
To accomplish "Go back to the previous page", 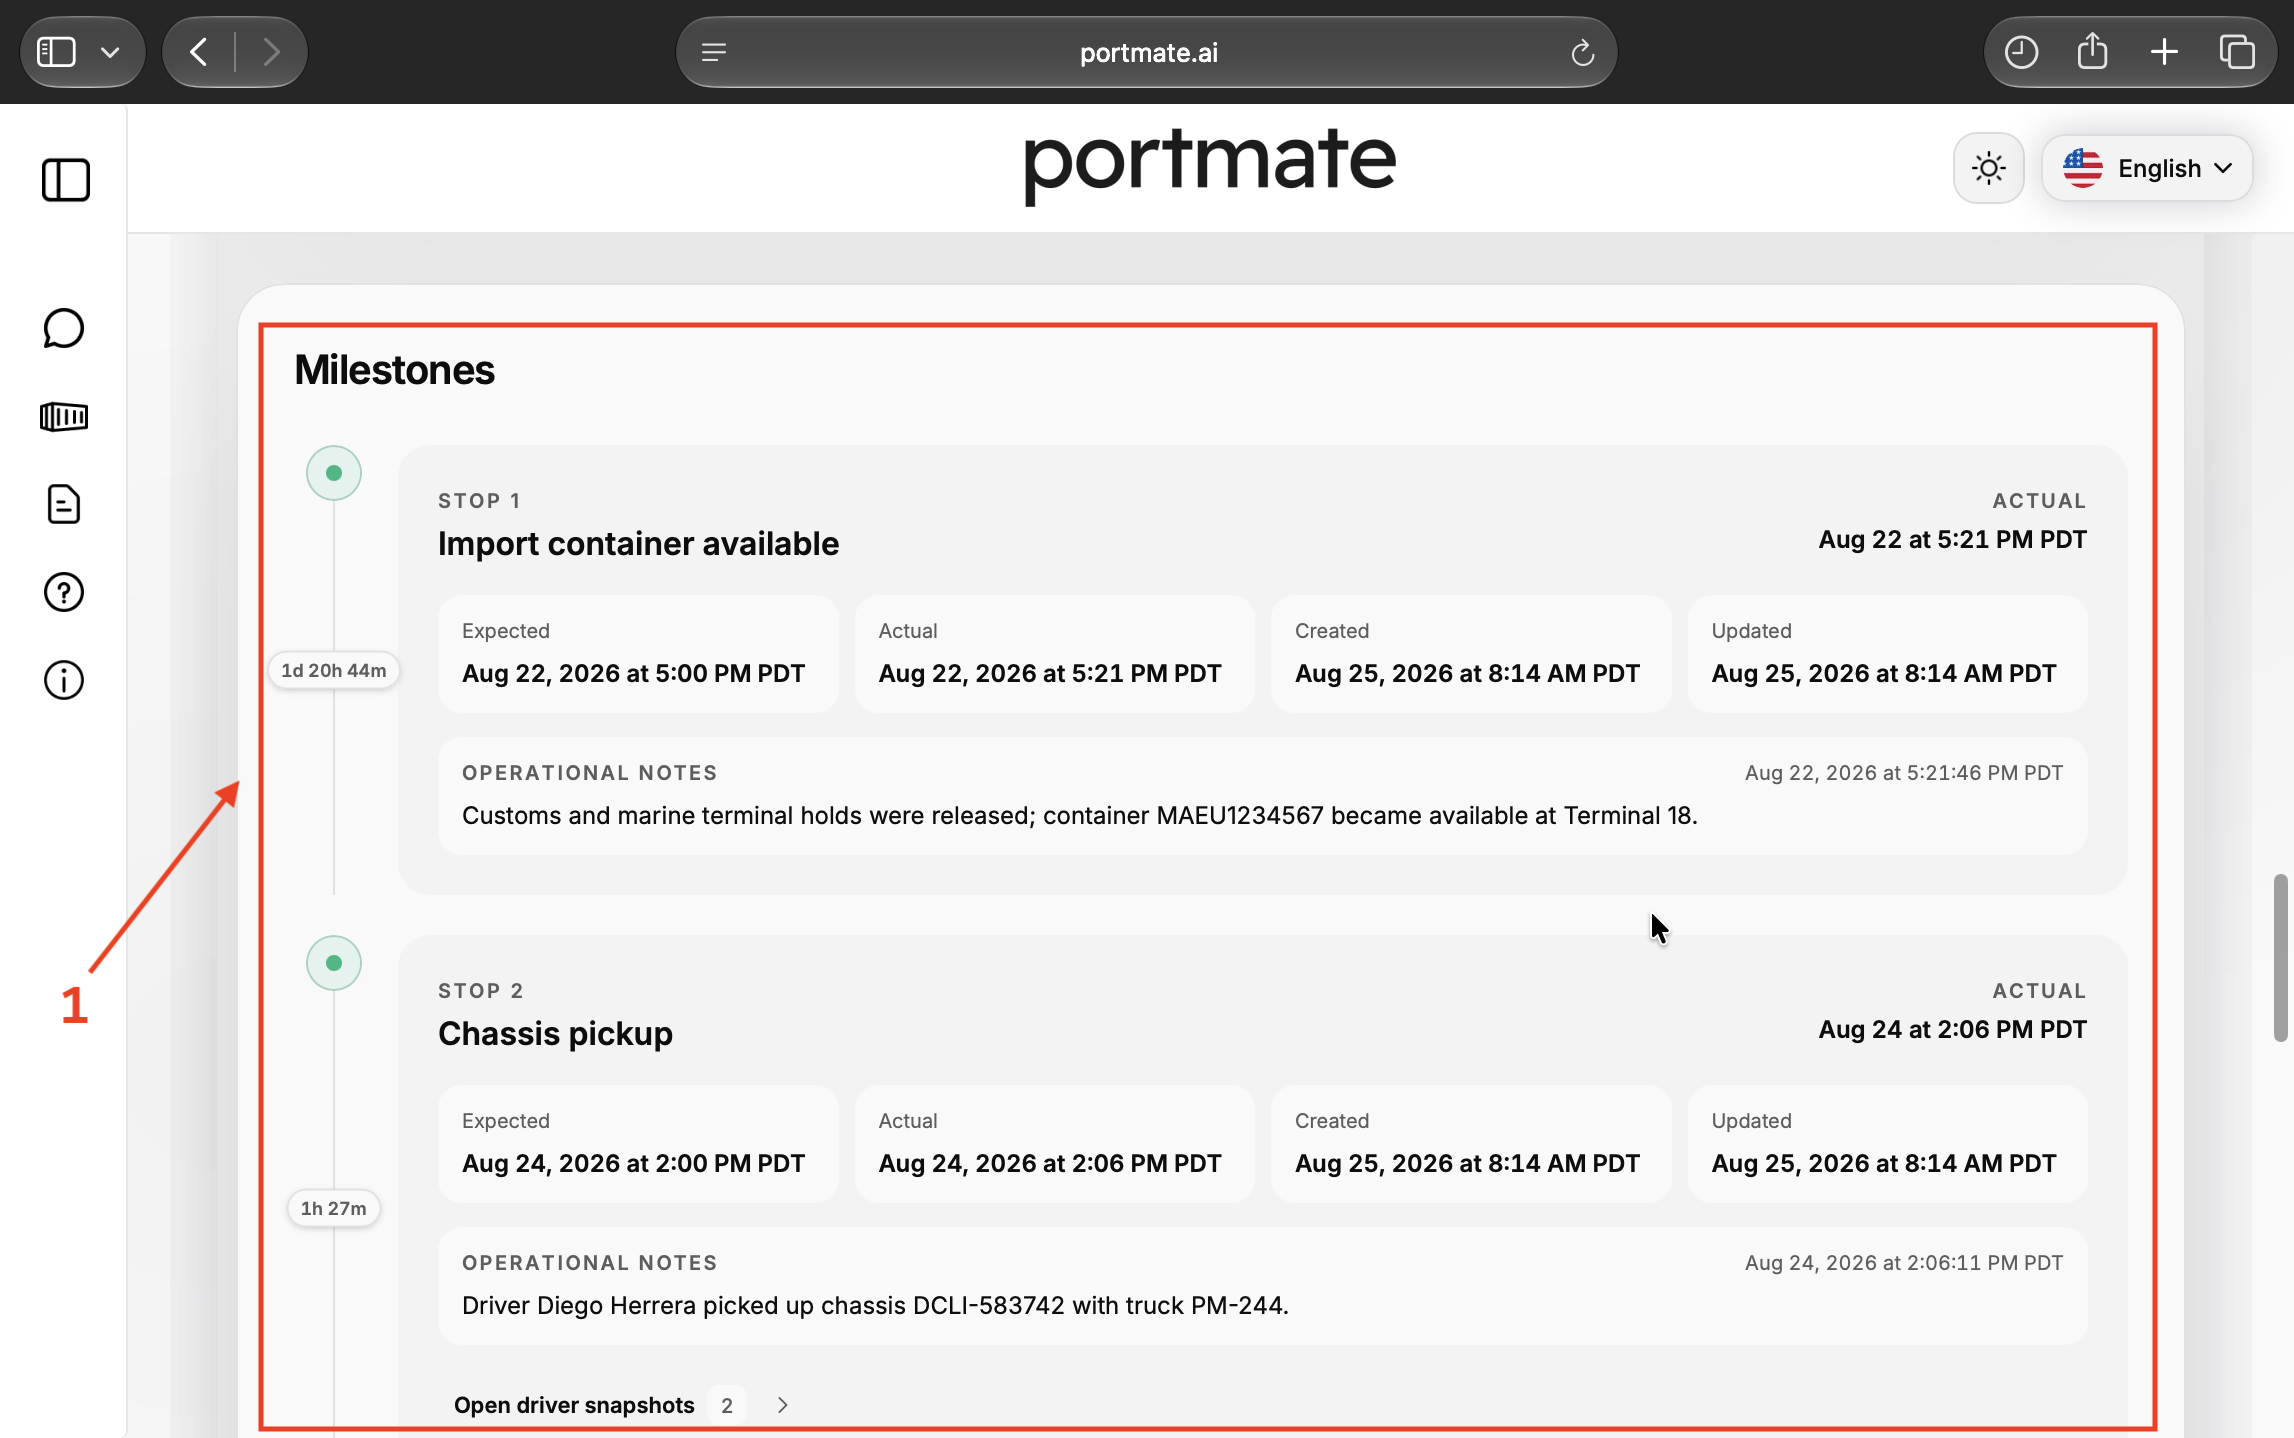I will pyautogui.click(x=199, y=52).
